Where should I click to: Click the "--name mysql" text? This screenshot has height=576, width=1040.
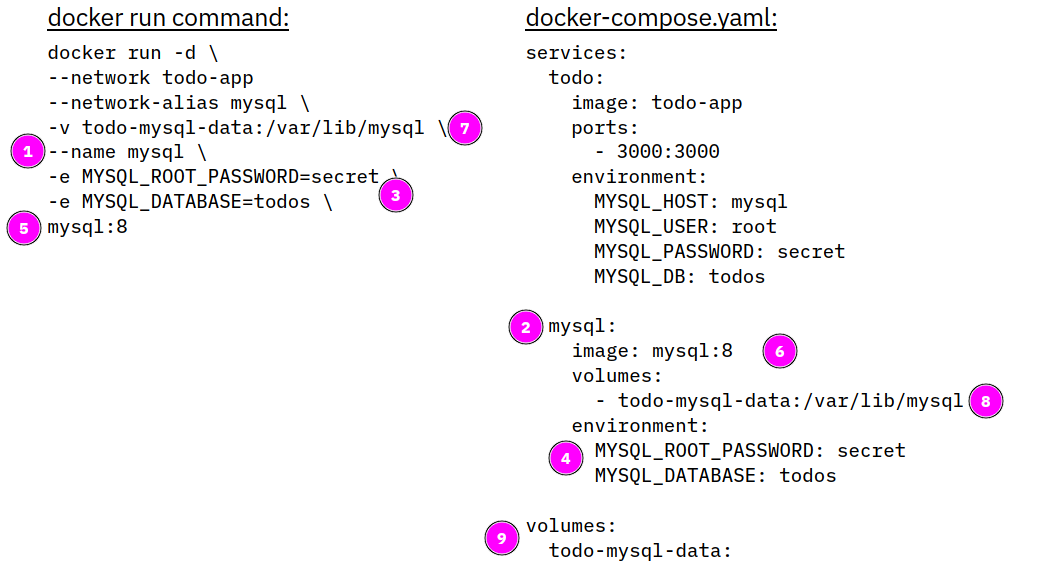coord(126,152)
